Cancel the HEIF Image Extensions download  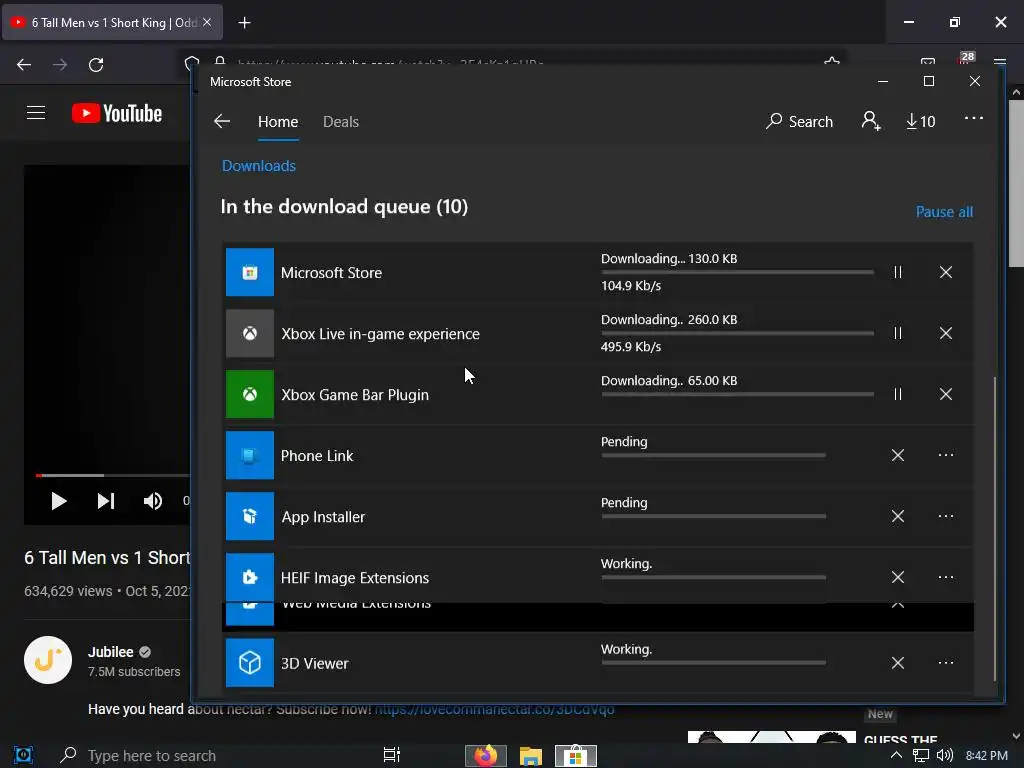(898, 577)
